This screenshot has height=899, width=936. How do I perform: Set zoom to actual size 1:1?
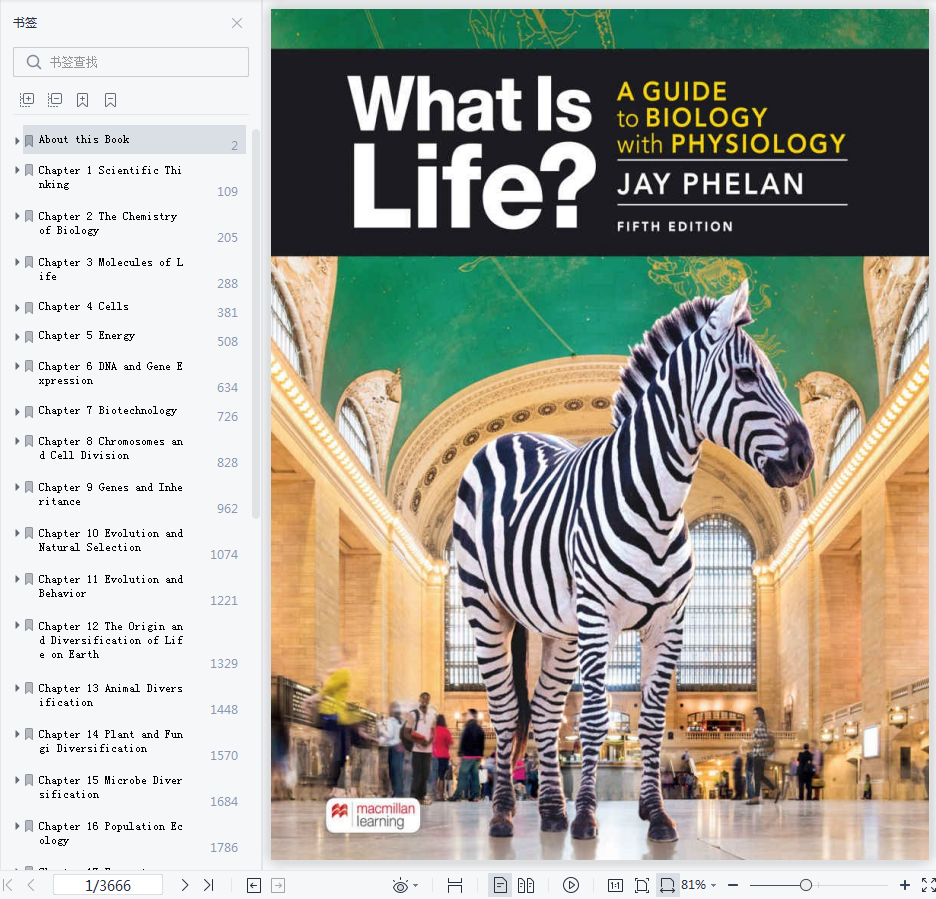coord(615,885)
